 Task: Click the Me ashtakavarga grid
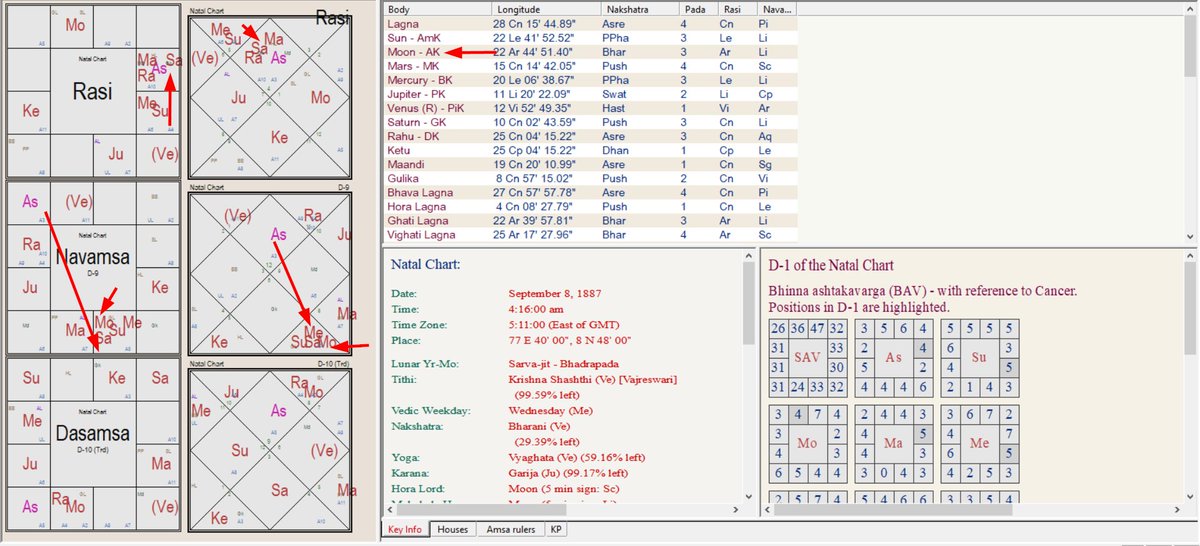coord(982,442)
